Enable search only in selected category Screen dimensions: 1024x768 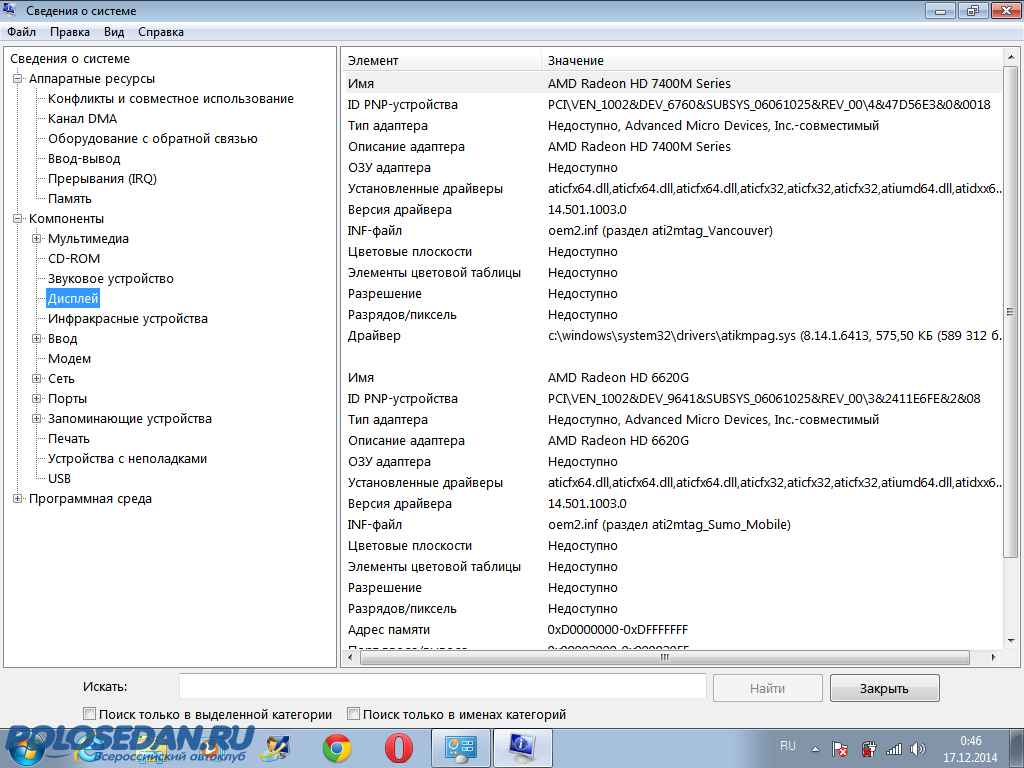[90, 714]
